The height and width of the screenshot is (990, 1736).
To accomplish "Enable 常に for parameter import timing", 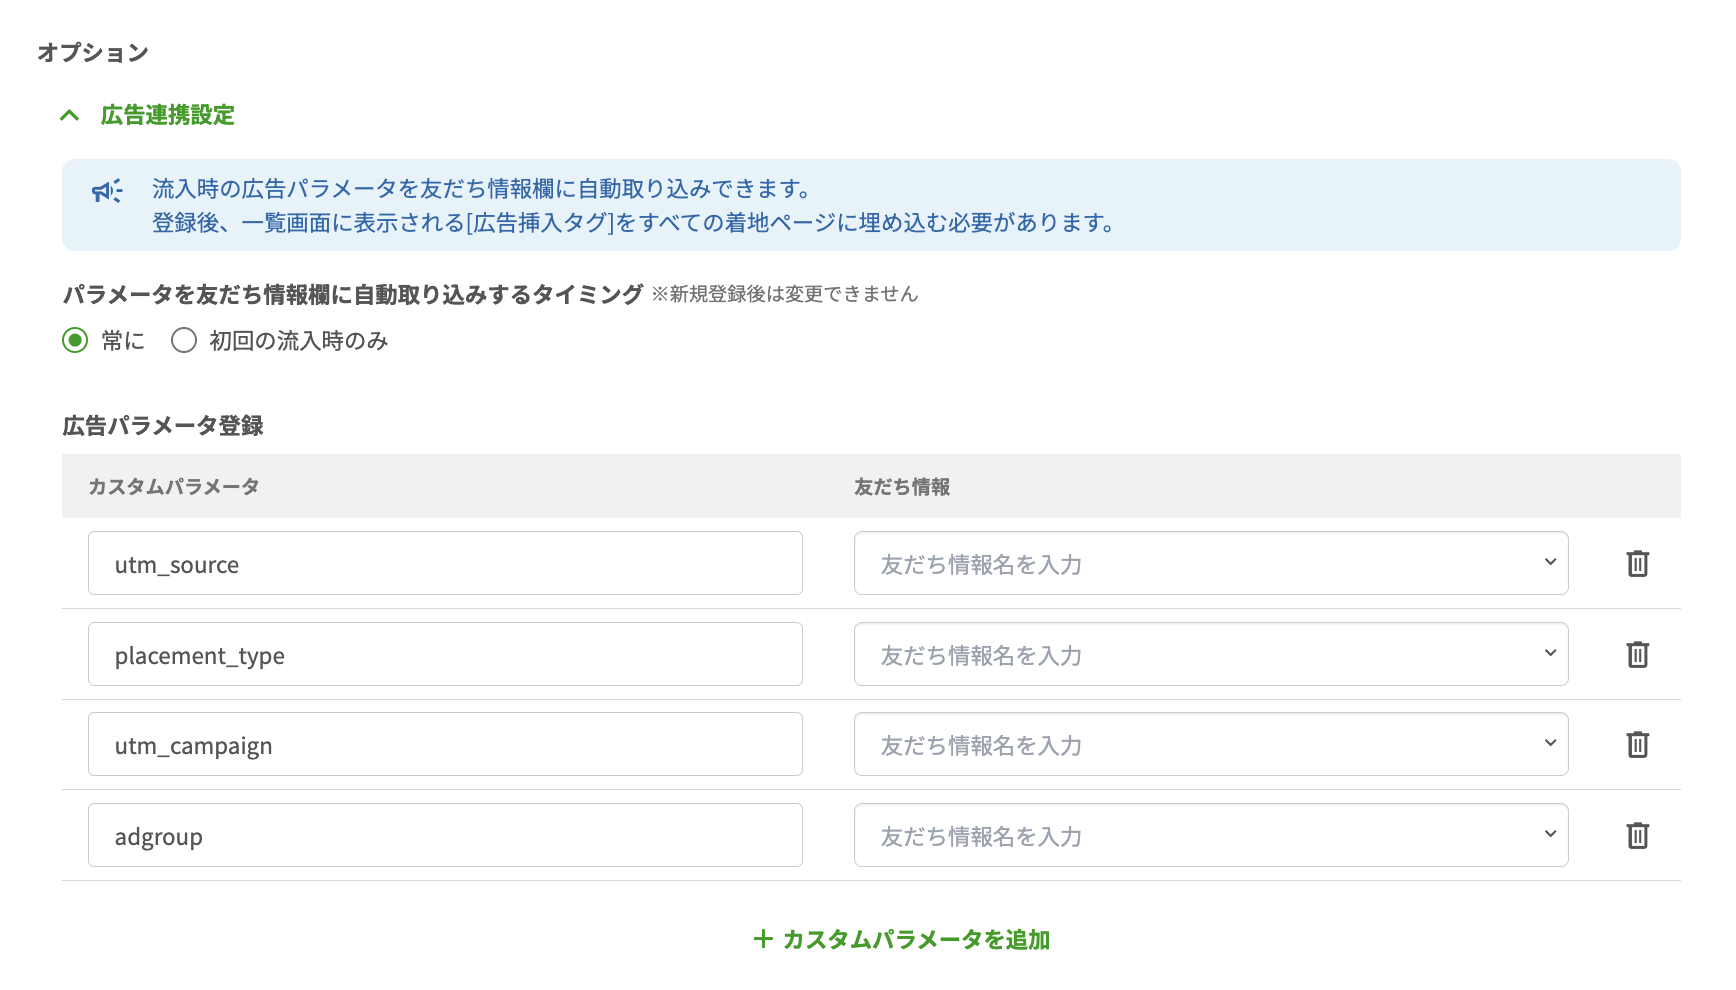I will pyautogui.click(x=77, y=340).
